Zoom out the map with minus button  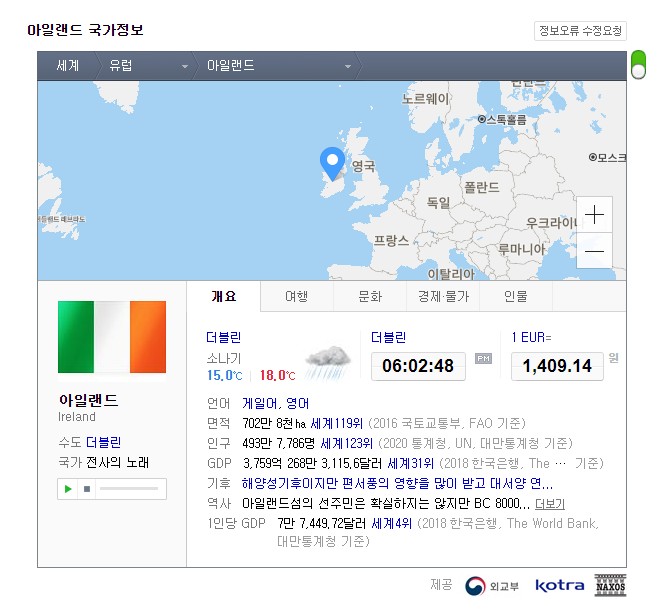pyautogui.click(x=594, y=251)
